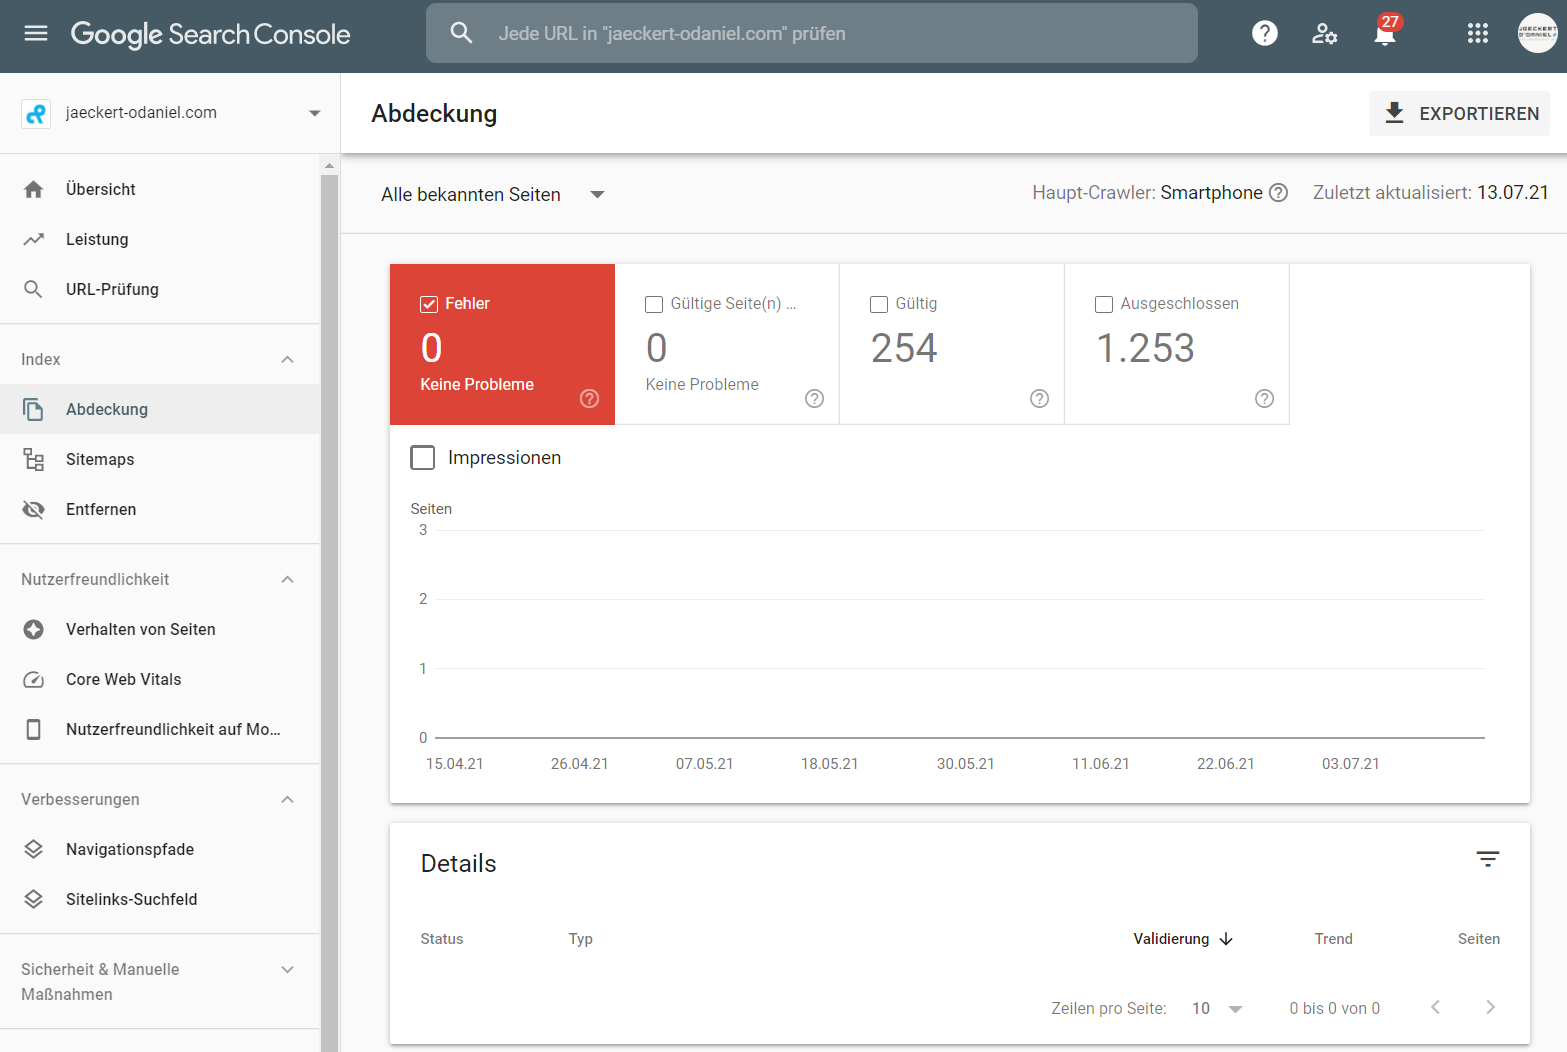Open help for Gültige Seite(n) card
Image resolution: width=1567 pixels, height=1052 pixels.
815,398
